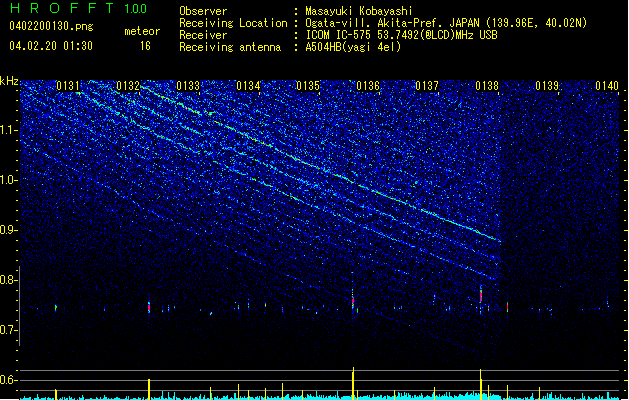
Task: Click observer name Masayuki Kobayashi
Action: (359, 11)
